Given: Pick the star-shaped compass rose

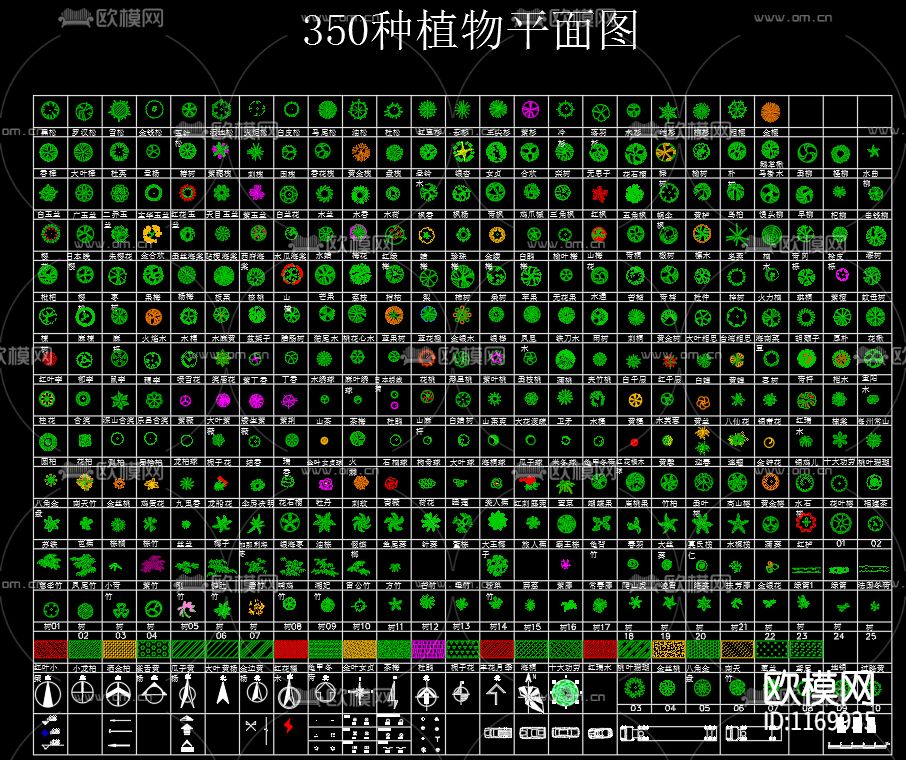Looking at the screenshot, I should pyautogui.click(x=531, y=693).
